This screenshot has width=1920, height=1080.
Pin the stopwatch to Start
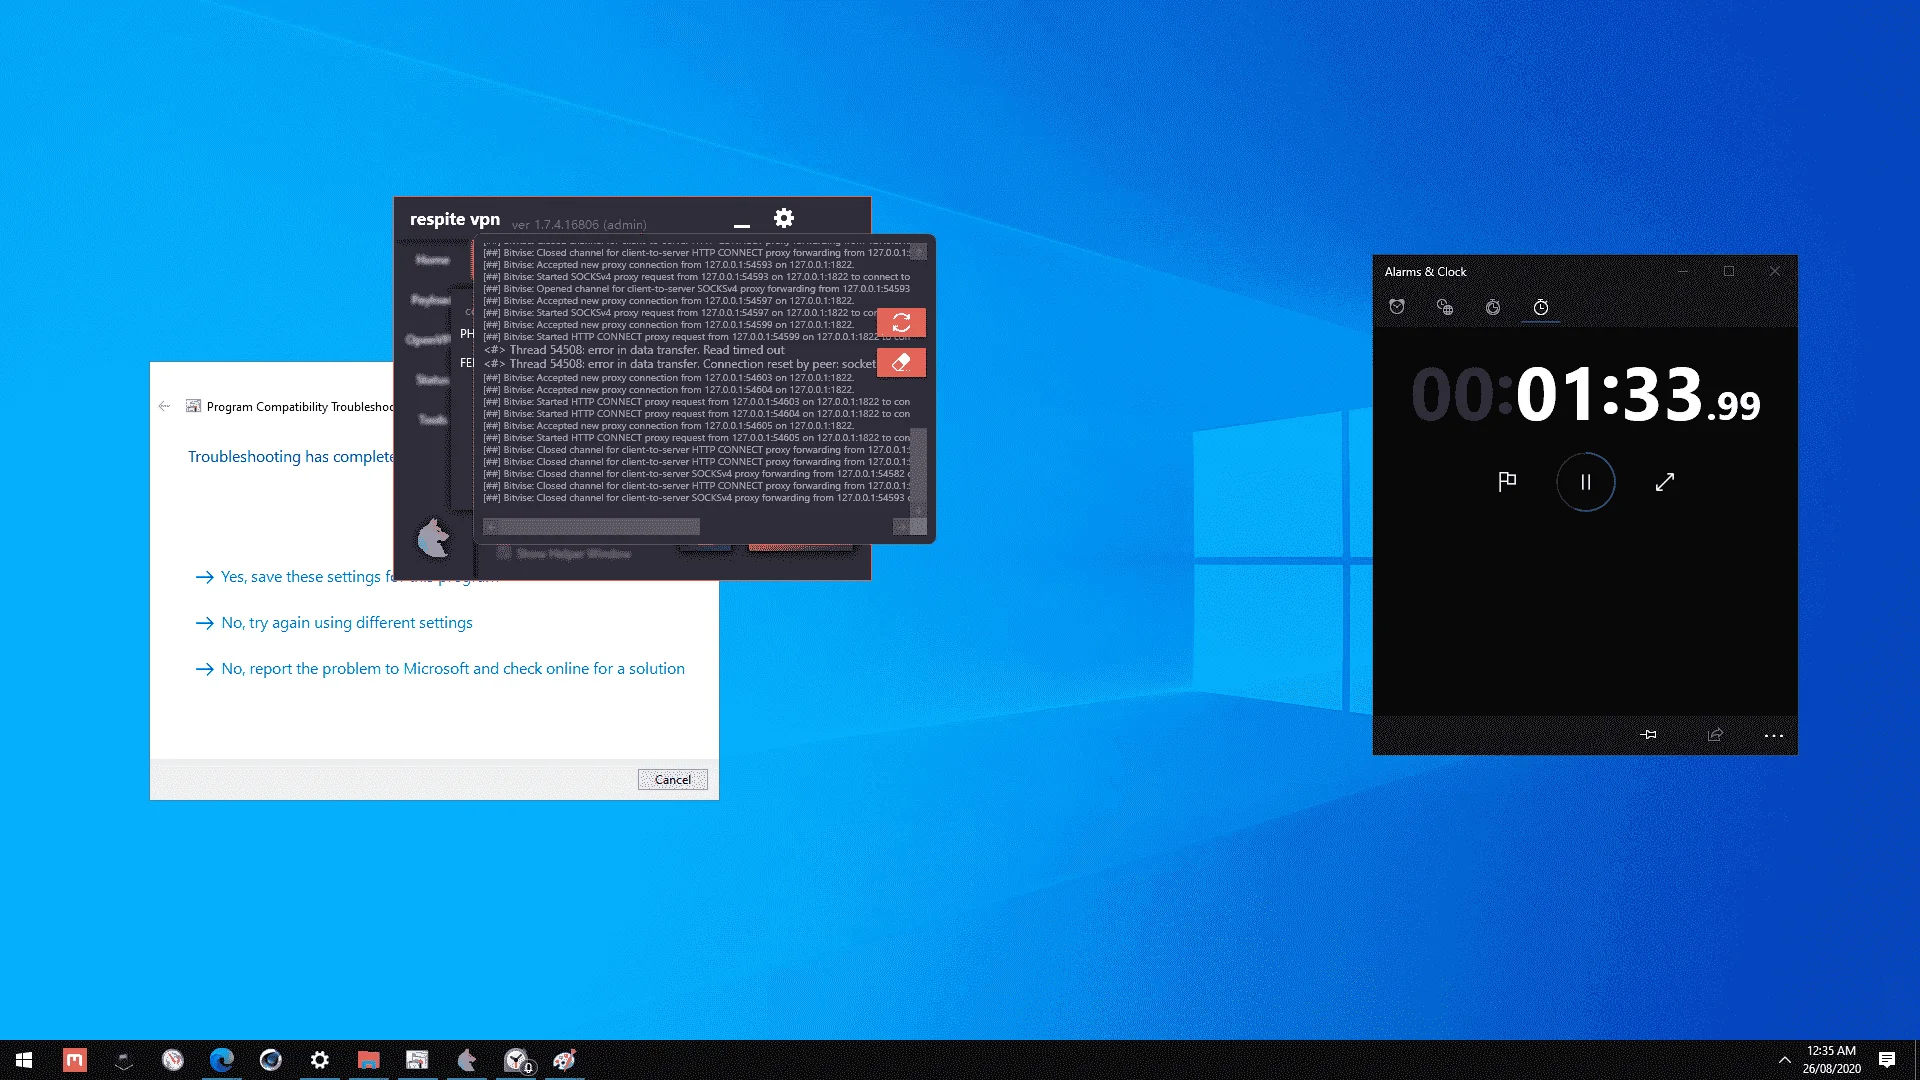pos(1649,735)
